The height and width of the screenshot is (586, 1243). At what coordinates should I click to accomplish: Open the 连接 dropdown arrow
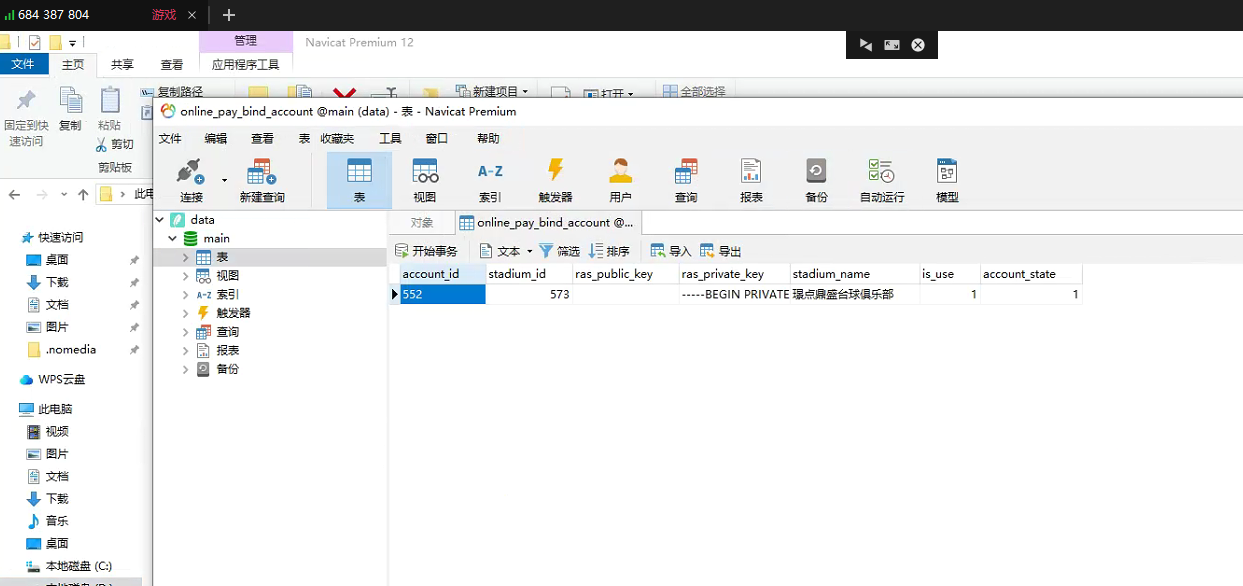point(224,180)
